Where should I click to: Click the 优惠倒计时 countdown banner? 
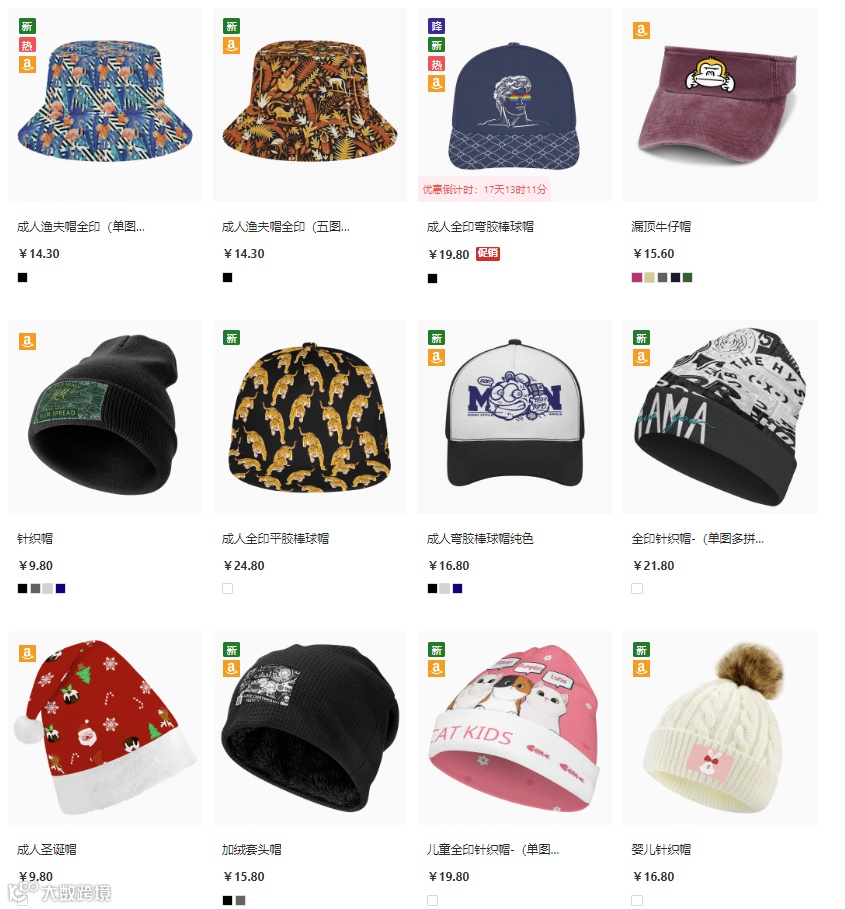pos(485,190)
